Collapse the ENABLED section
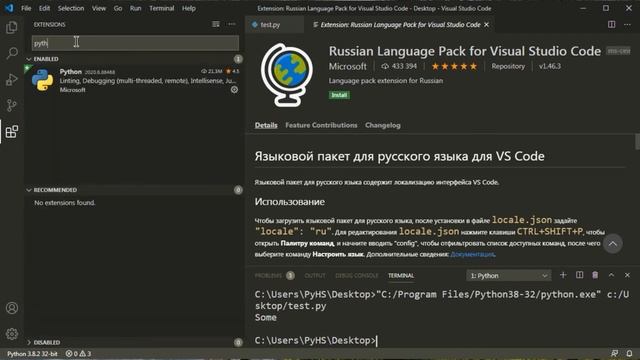Image resolution: width=640 pixels, height=360 pixels. (29, 59)
